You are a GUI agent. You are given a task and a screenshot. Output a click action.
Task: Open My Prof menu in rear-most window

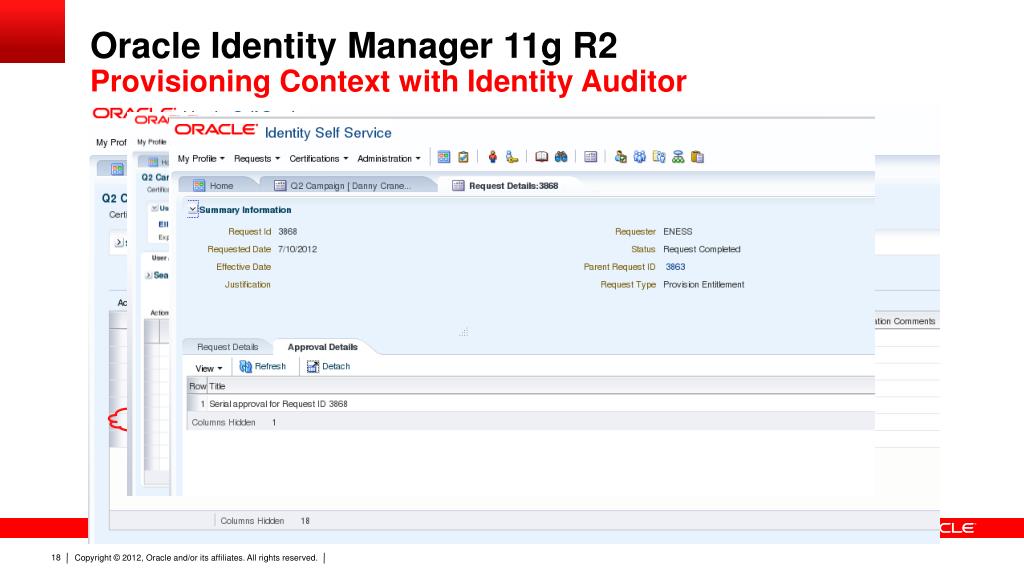[111, 142]
